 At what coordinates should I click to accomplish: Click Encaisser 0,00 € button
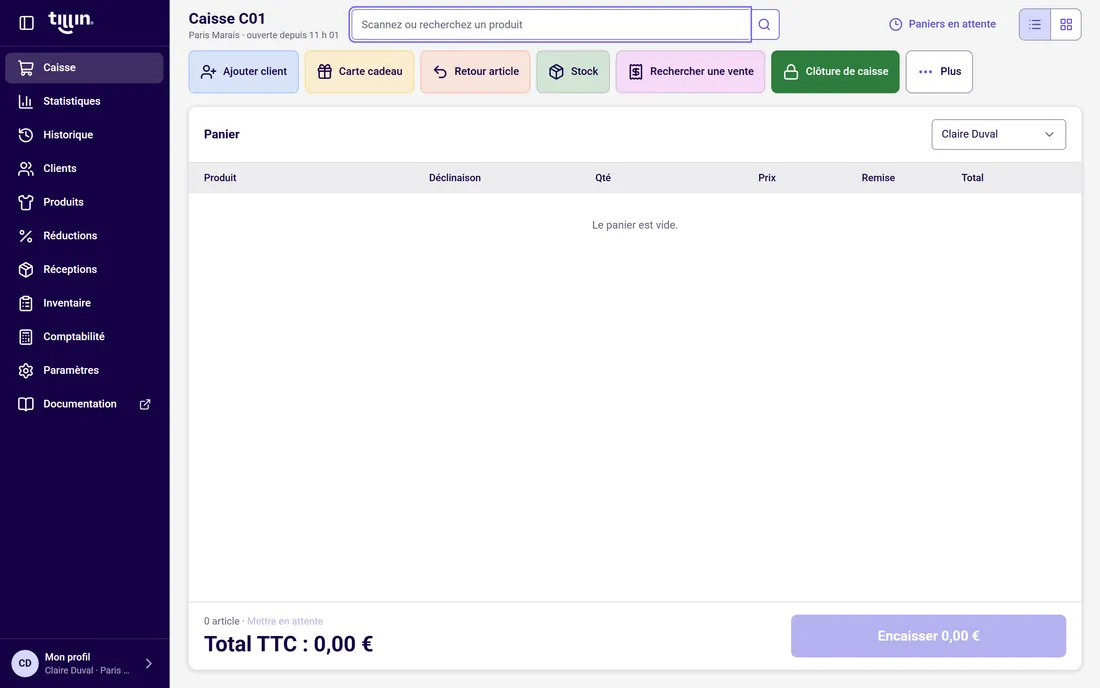(928, 636)
